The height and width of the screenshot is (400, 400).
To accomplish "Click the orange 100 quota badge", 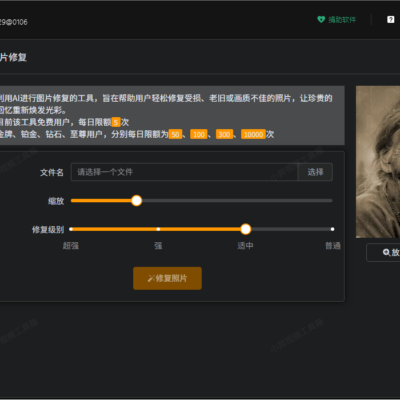I will click(x=199, y=134).
